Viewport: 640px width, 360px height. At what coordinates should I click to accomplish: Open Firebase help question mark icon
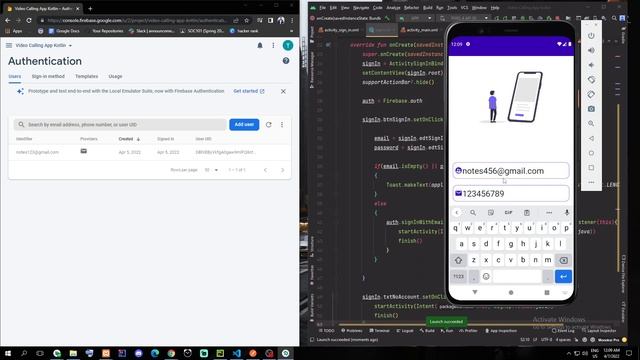point(286,61)
